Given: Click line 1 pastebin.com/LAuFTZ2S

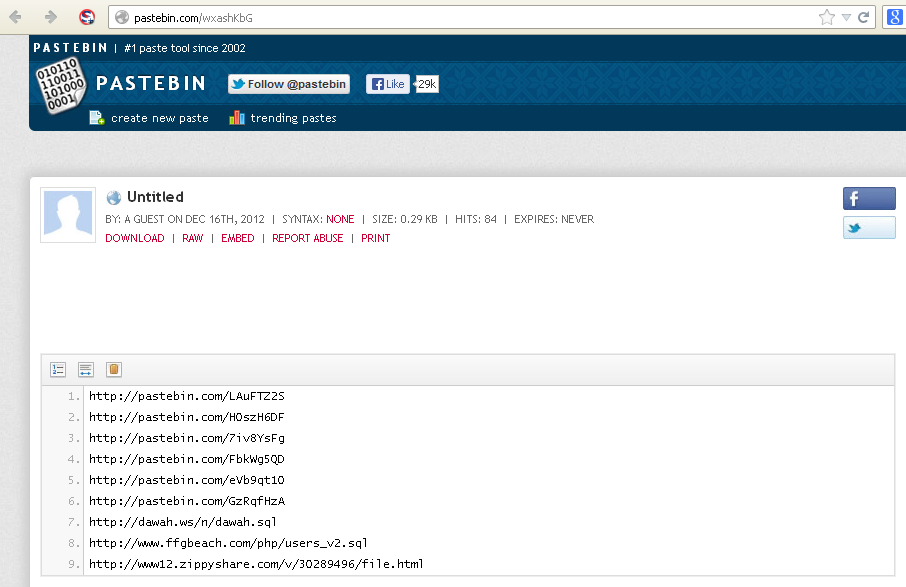Looking at the screenshot, I should point(187,396).
